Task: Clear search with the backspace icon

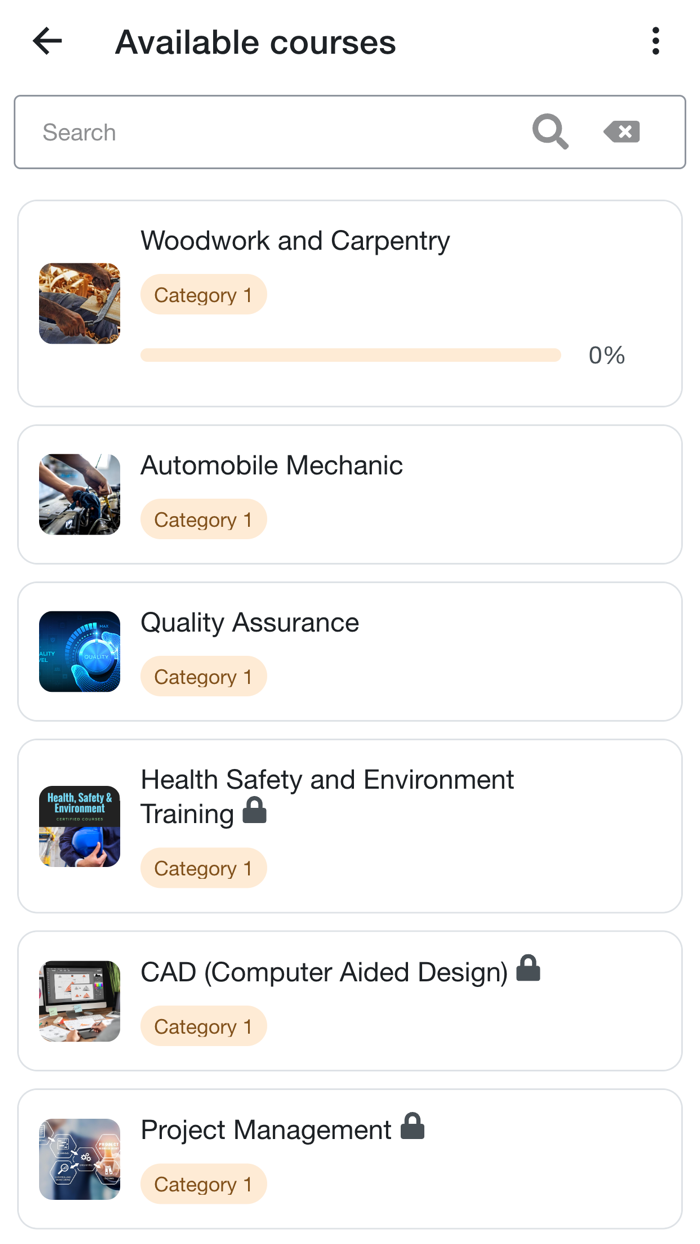Action: [622, 132]
